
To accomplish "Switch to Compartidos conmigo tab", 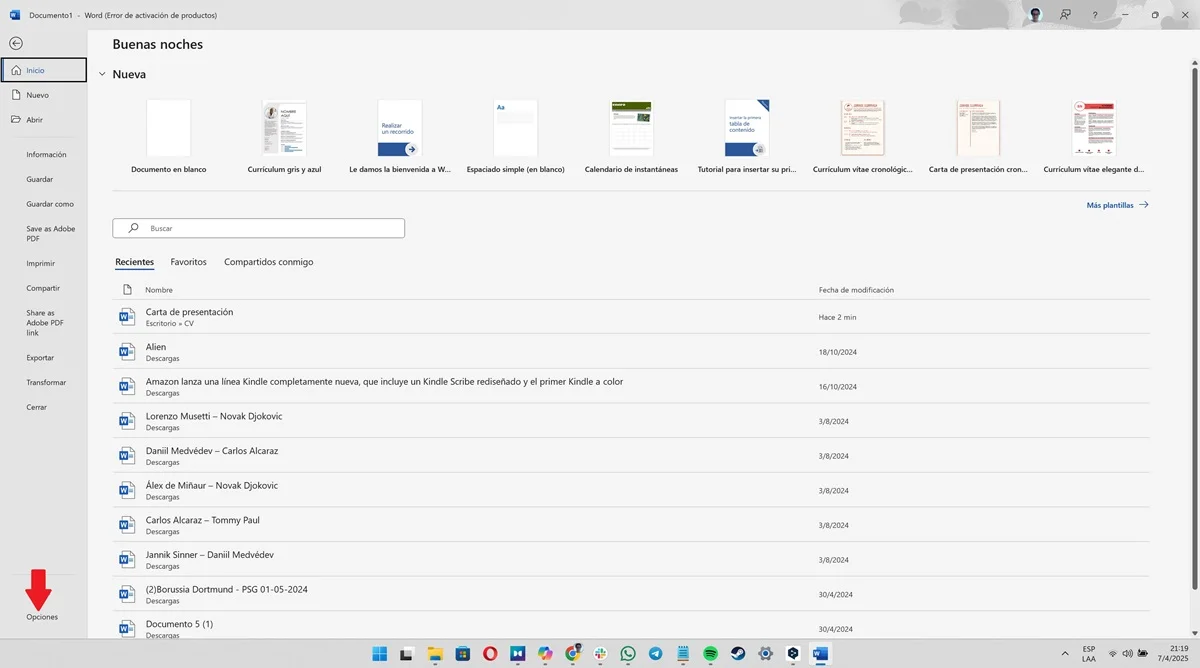I will (269, 262).
